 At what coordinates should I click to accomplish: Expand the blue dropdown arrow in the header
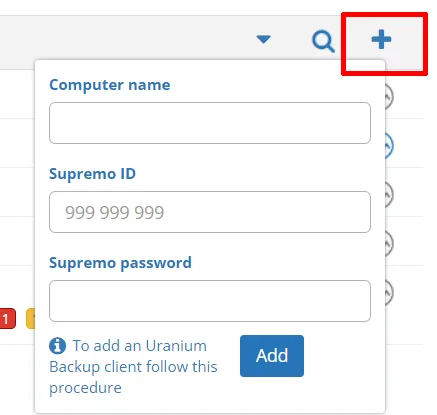(263, 39)
